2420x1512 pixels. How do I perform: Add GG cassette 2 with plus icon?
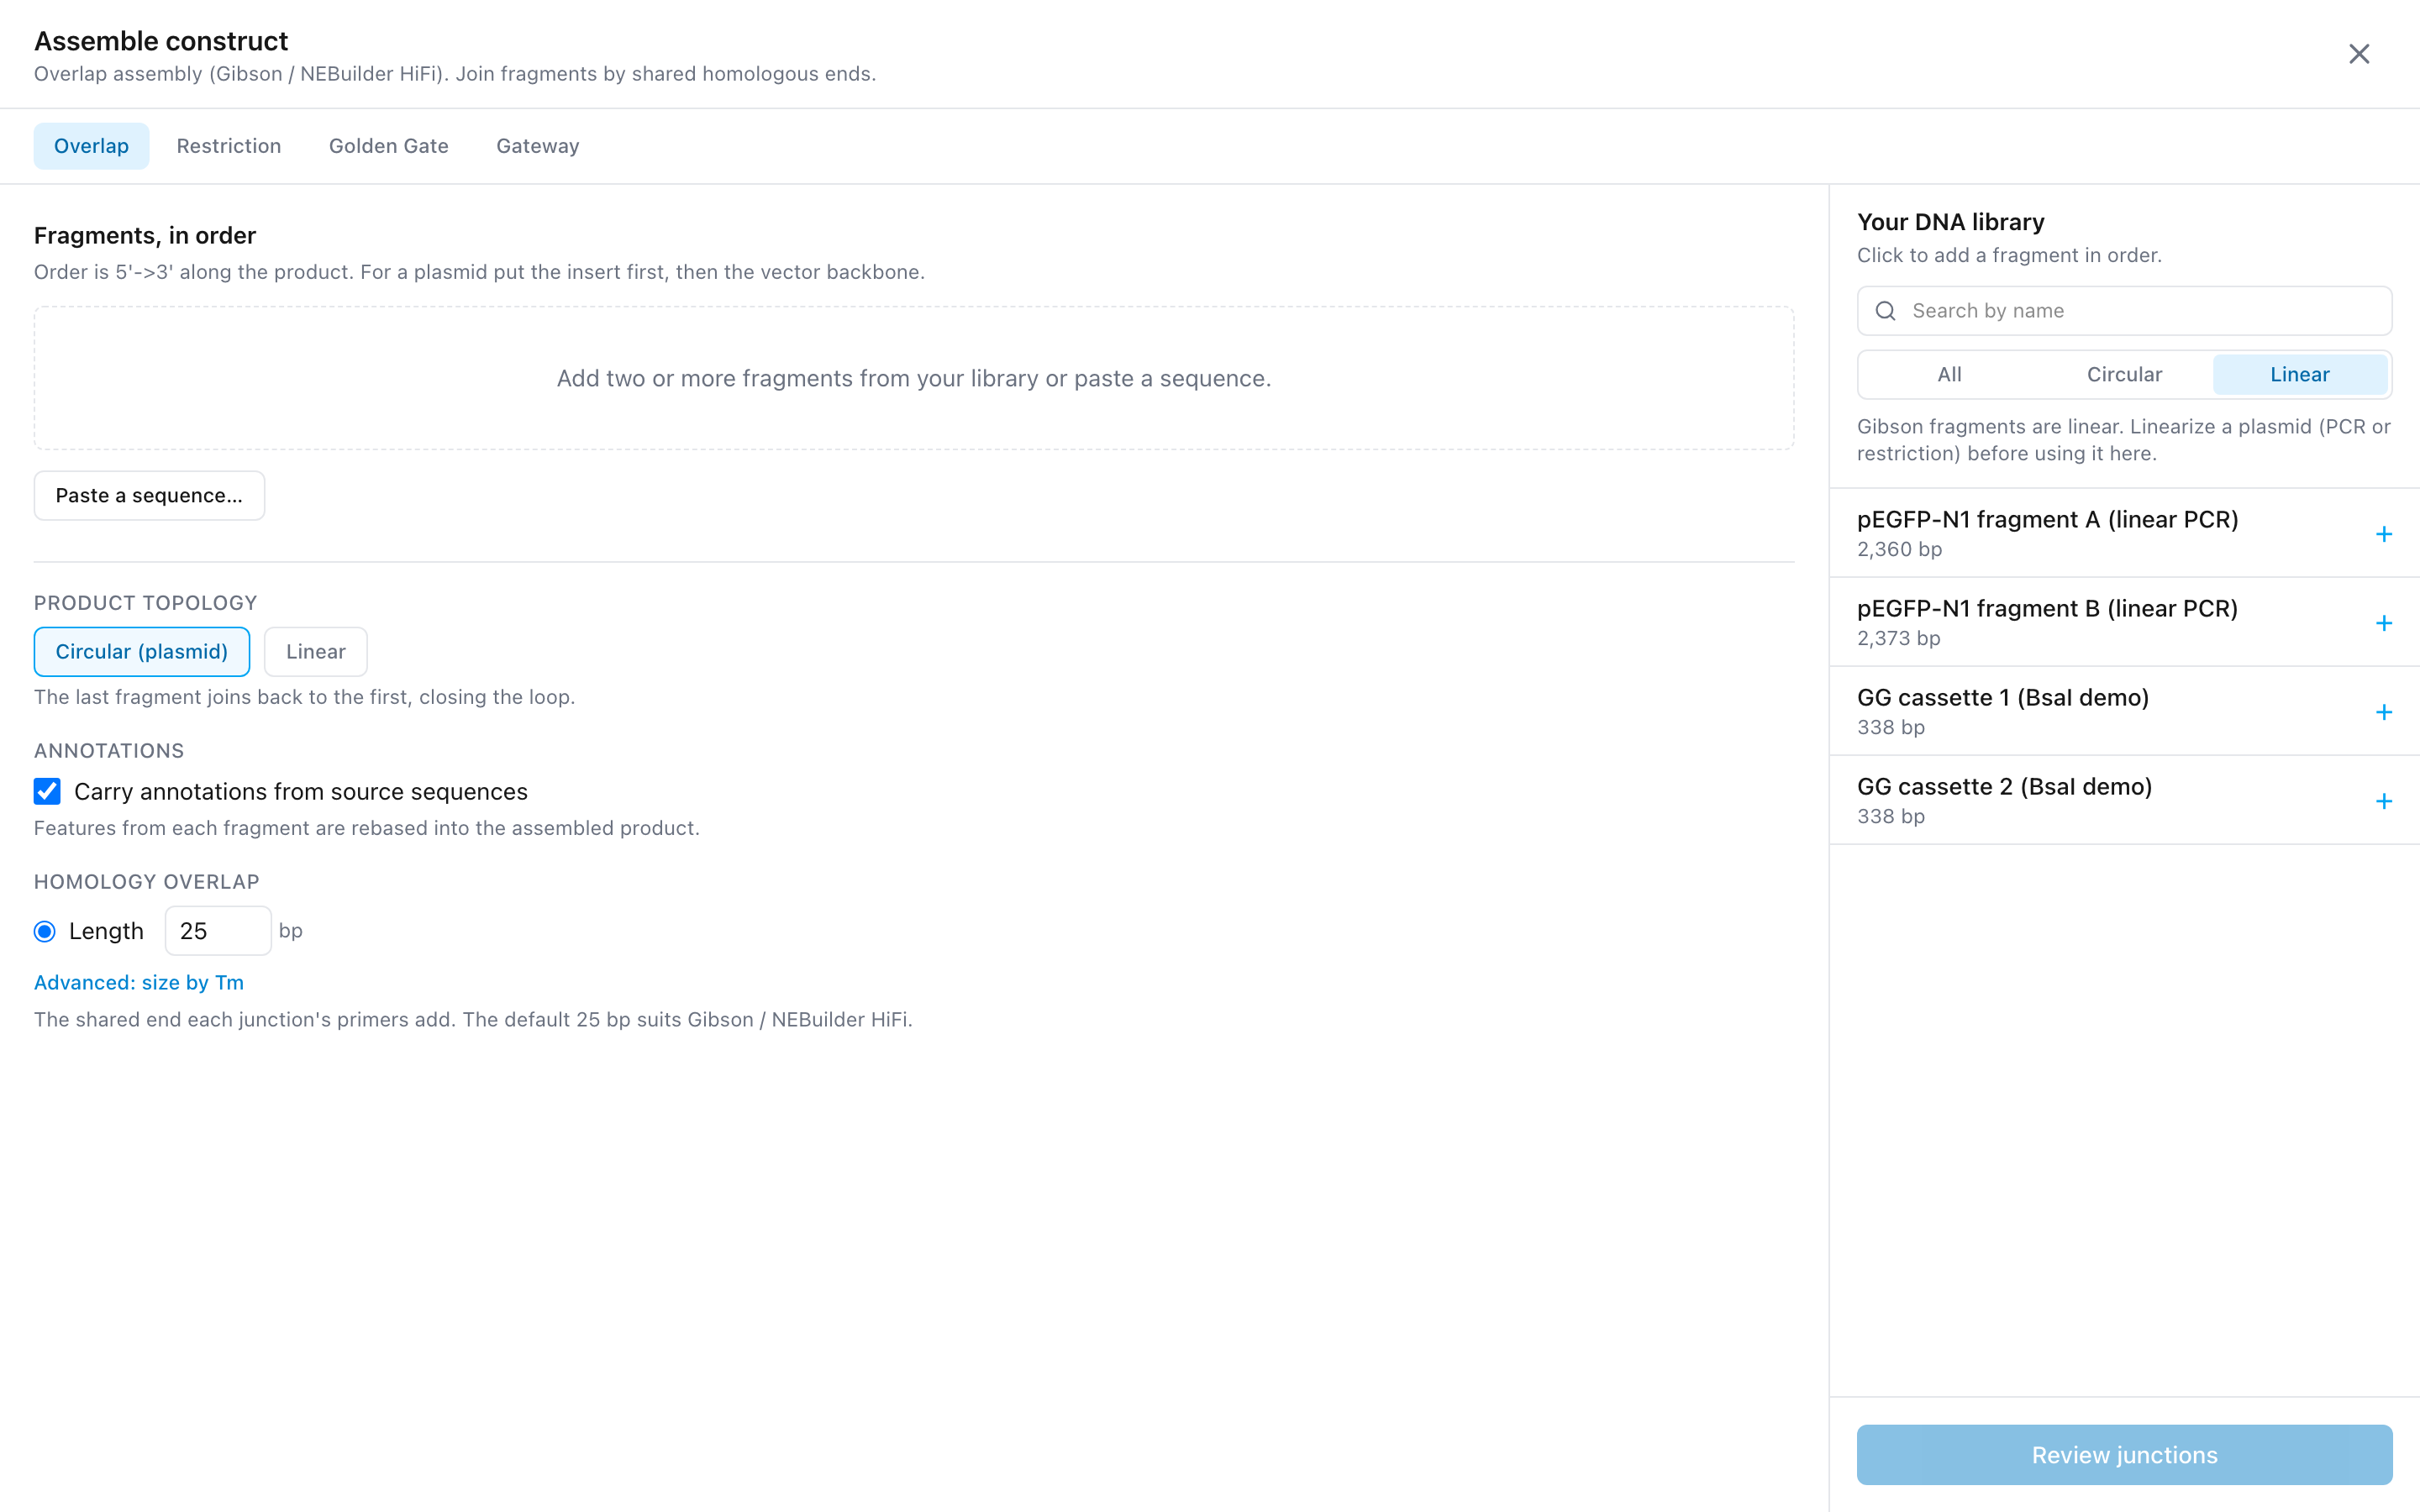pyautogui.click(x=2383, y=801)
